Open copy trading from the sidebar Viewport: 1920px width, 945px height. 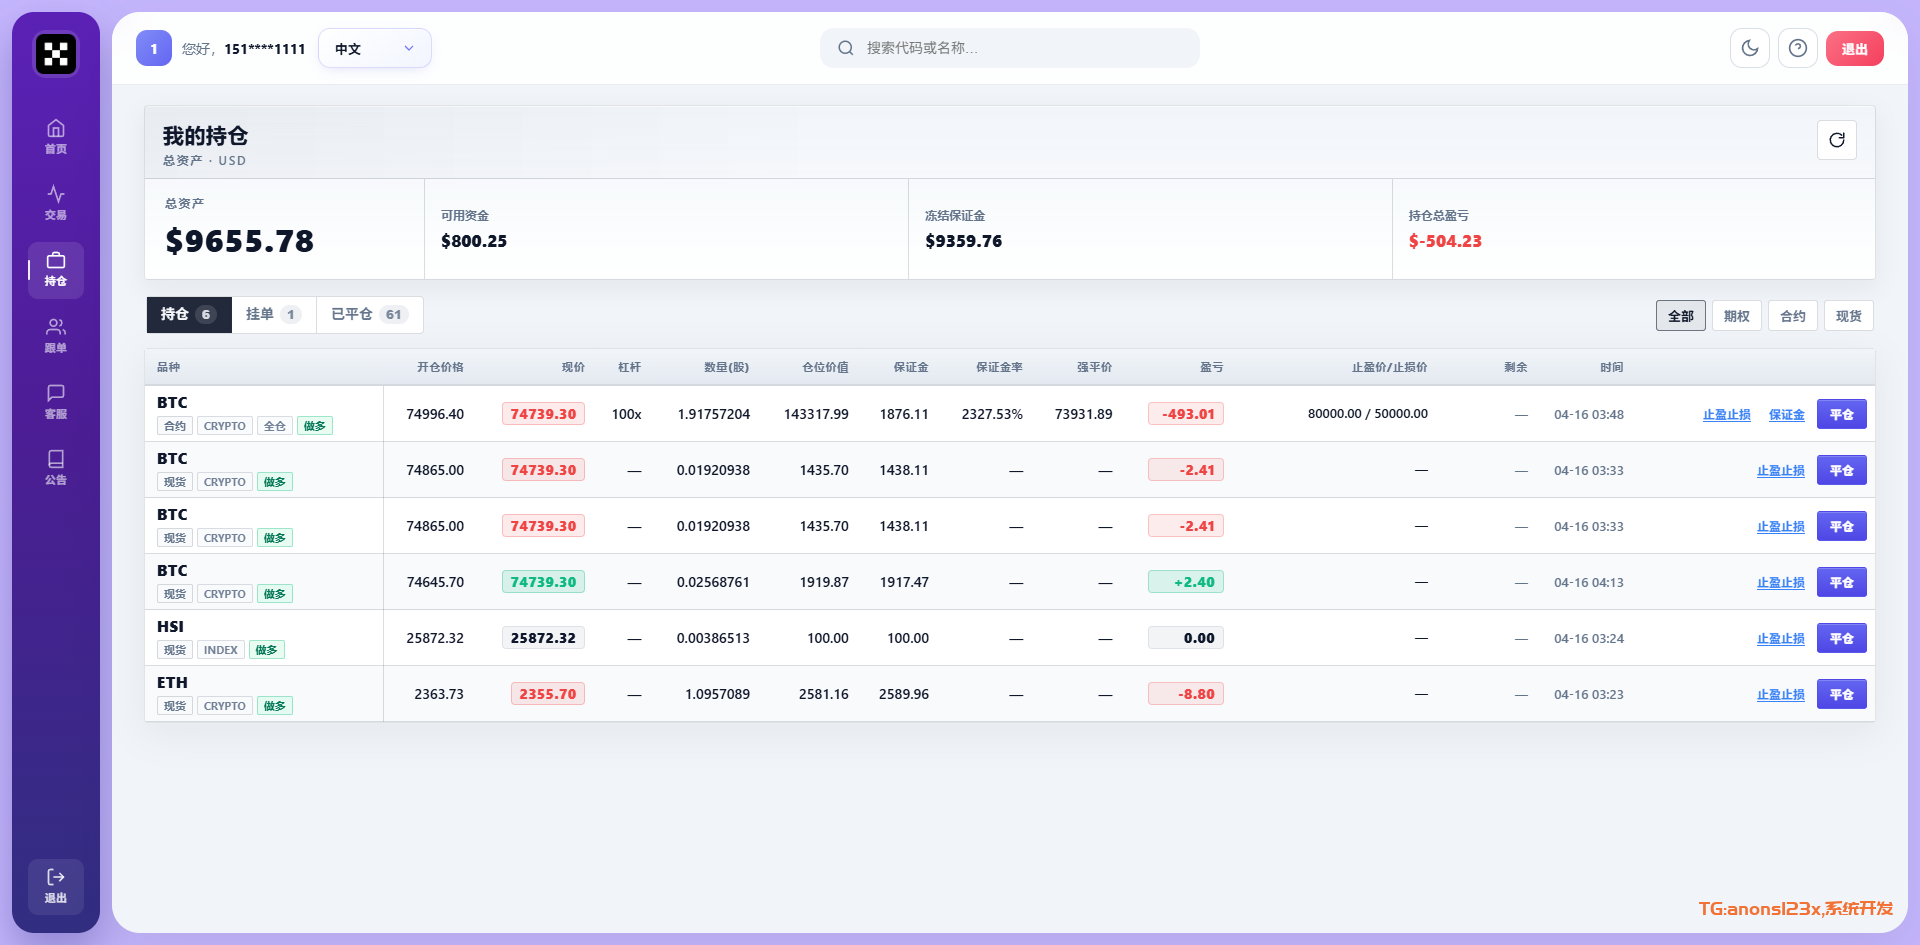point(56,336)
